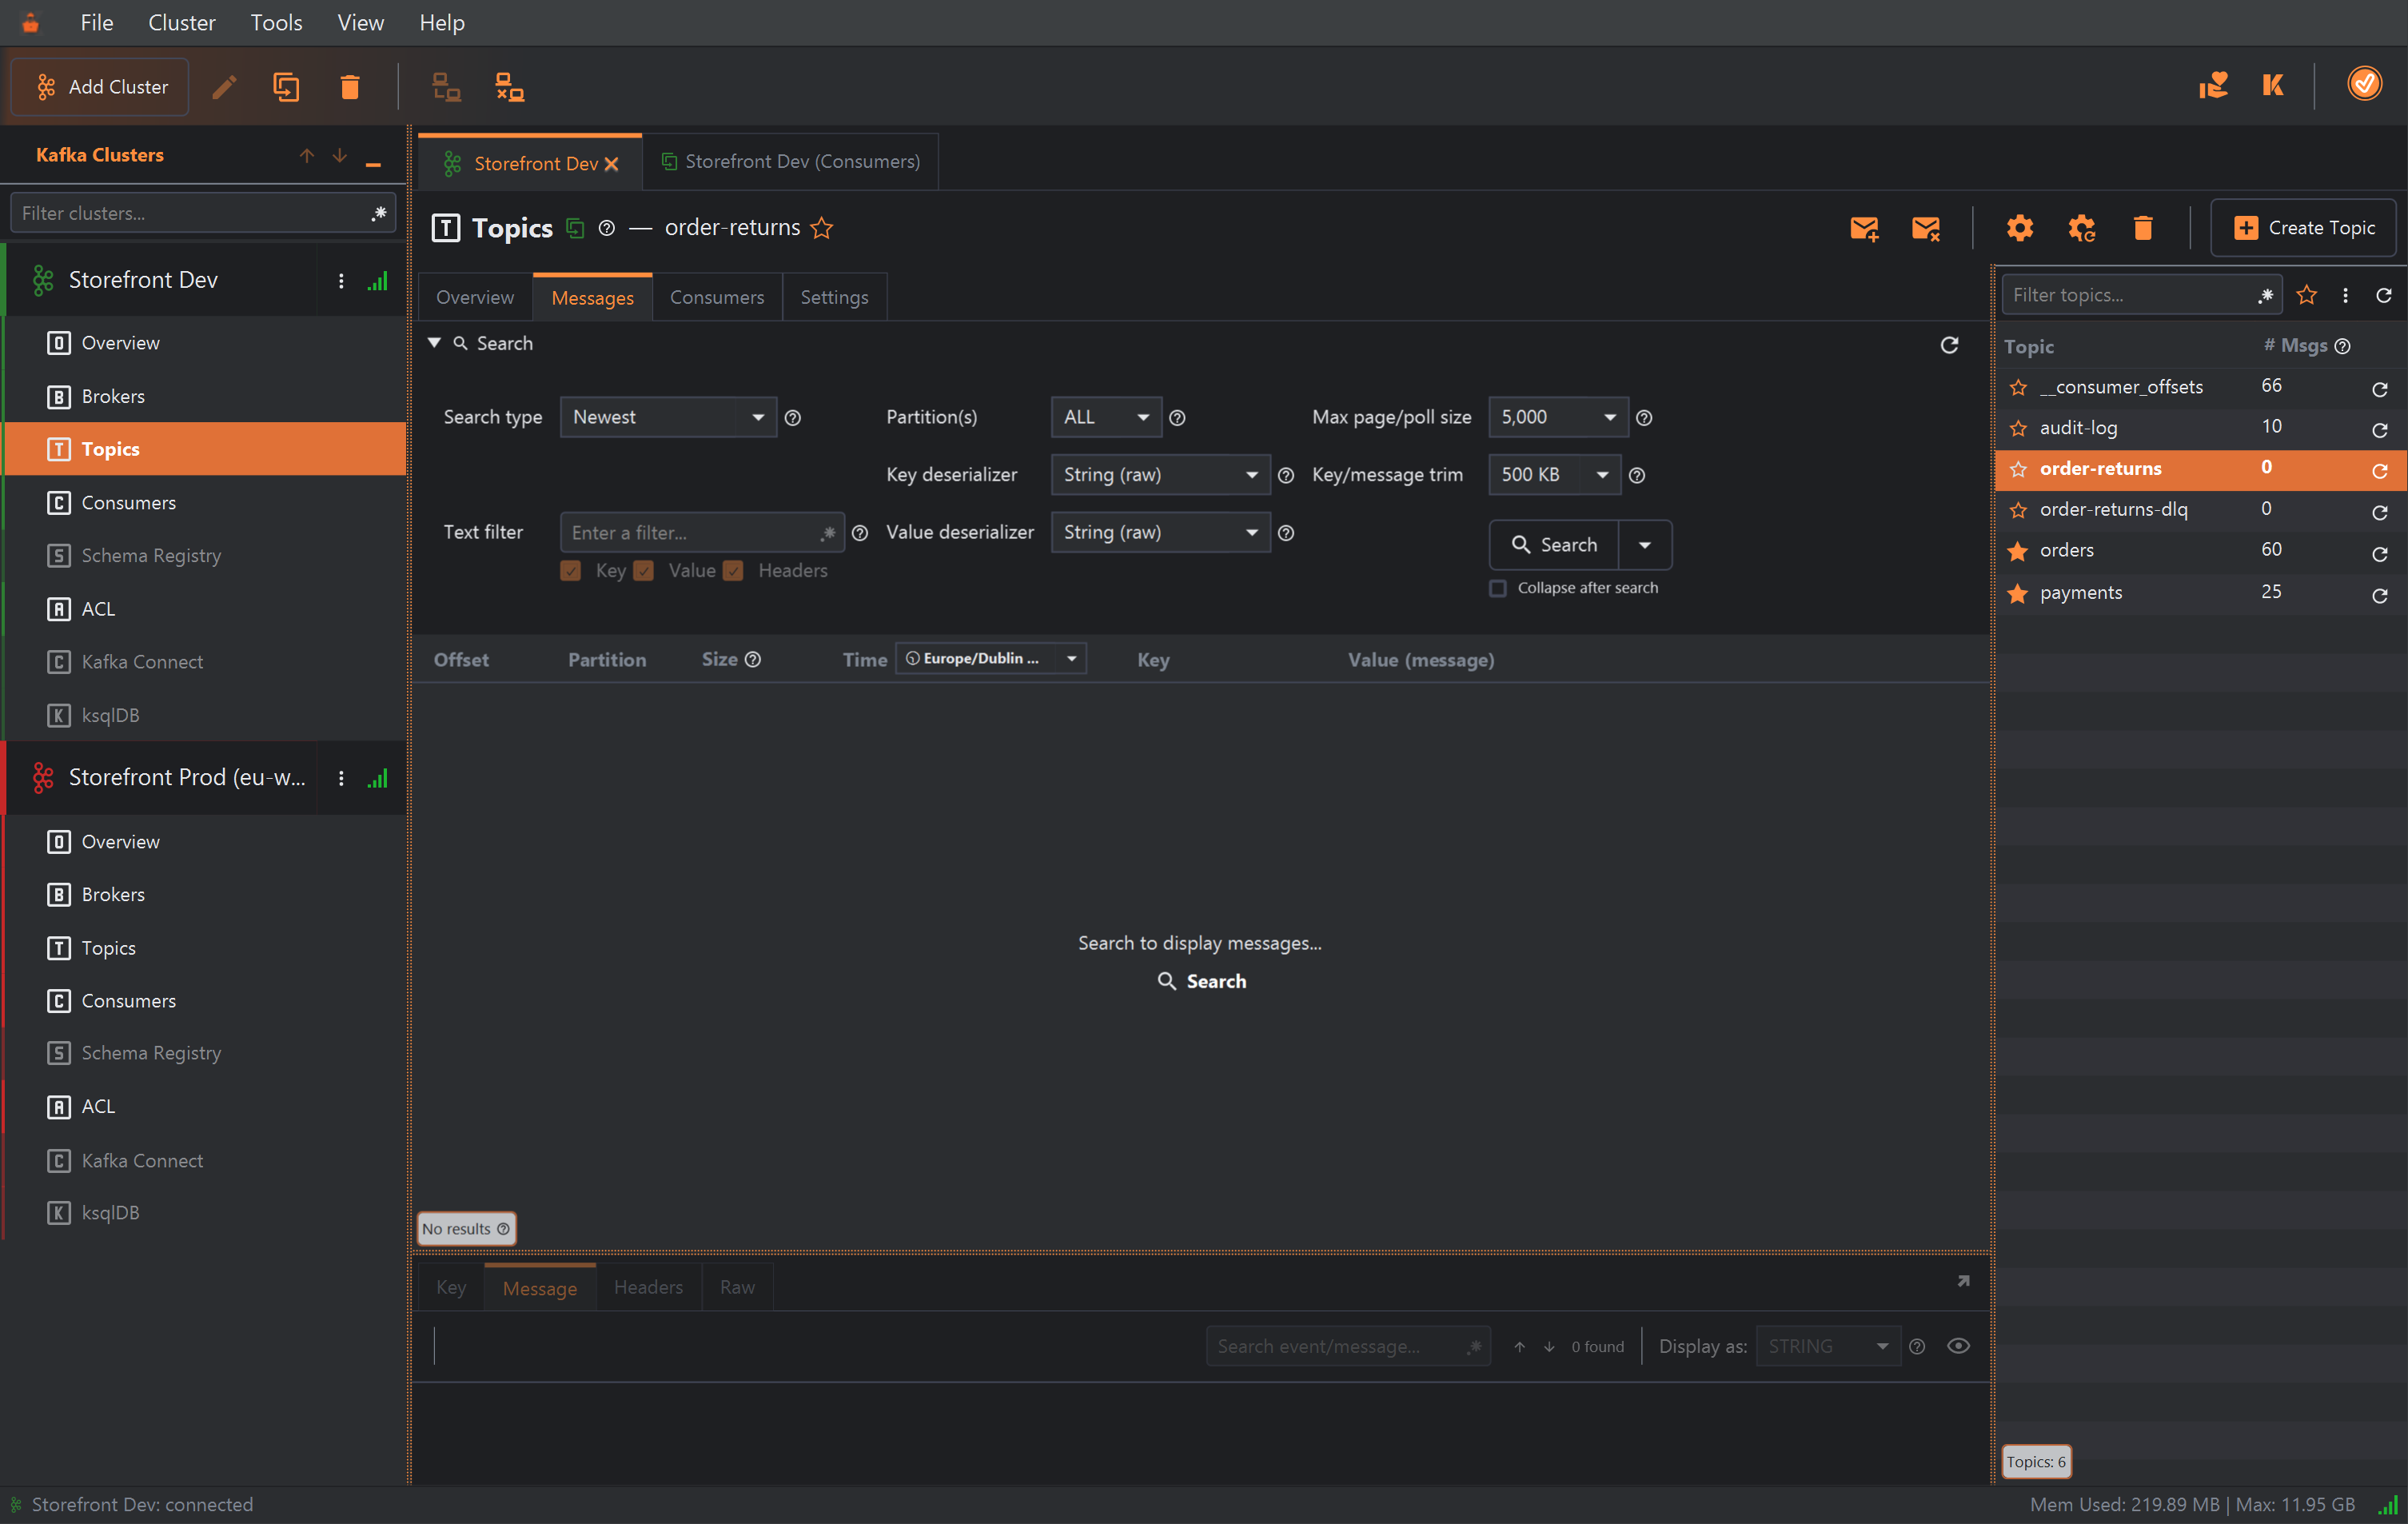The image size is (2408, 1524).
Task: Favorite the order-returns topic title star
Action: coord(821,228)
